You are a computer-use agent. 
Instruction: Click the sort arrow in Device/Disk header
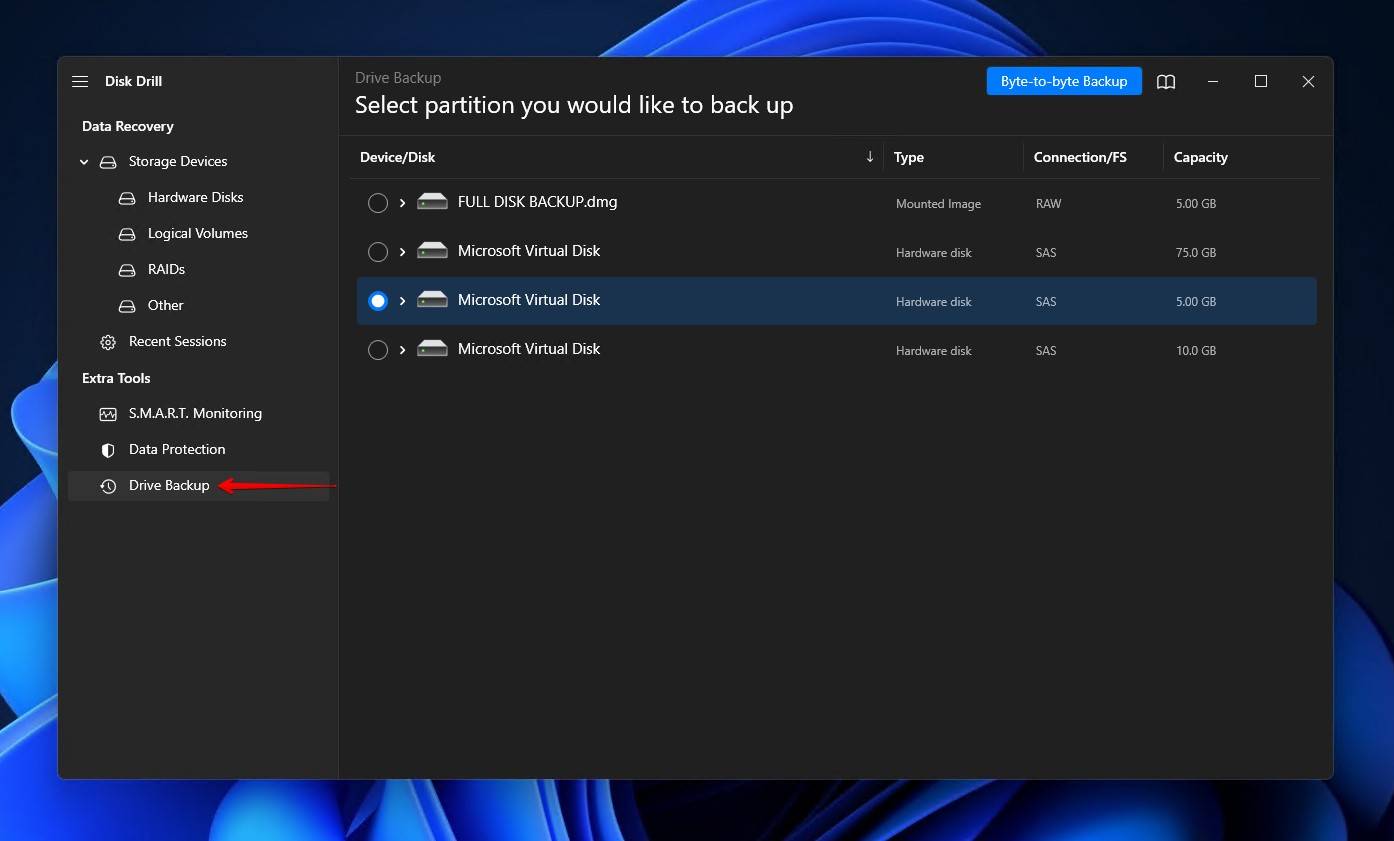(870, 157)
